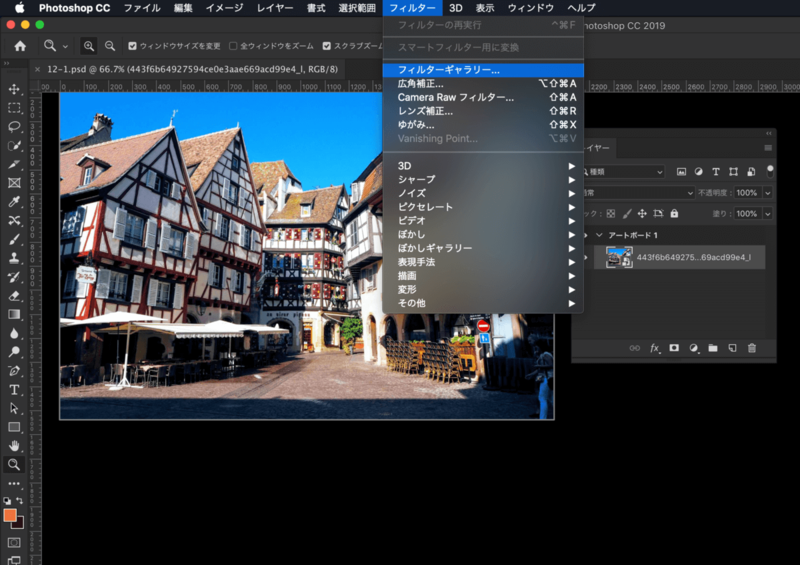Screen dimensions: 800x565
Task: Expand the シャープ submenu
Action: point(483,180)
